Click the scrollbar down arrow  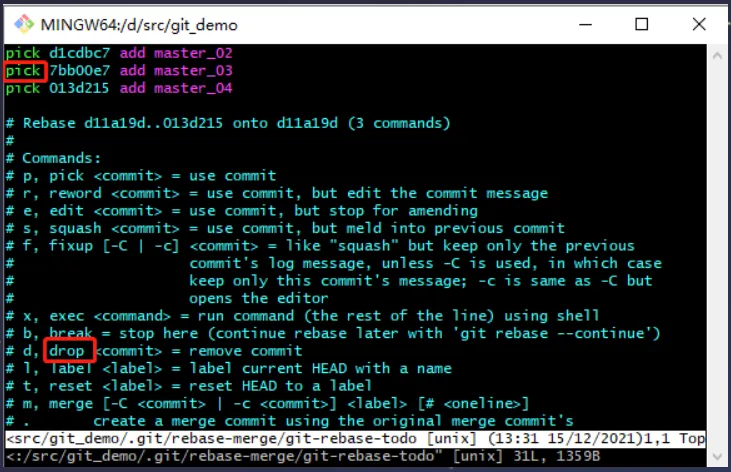[717, 457]
